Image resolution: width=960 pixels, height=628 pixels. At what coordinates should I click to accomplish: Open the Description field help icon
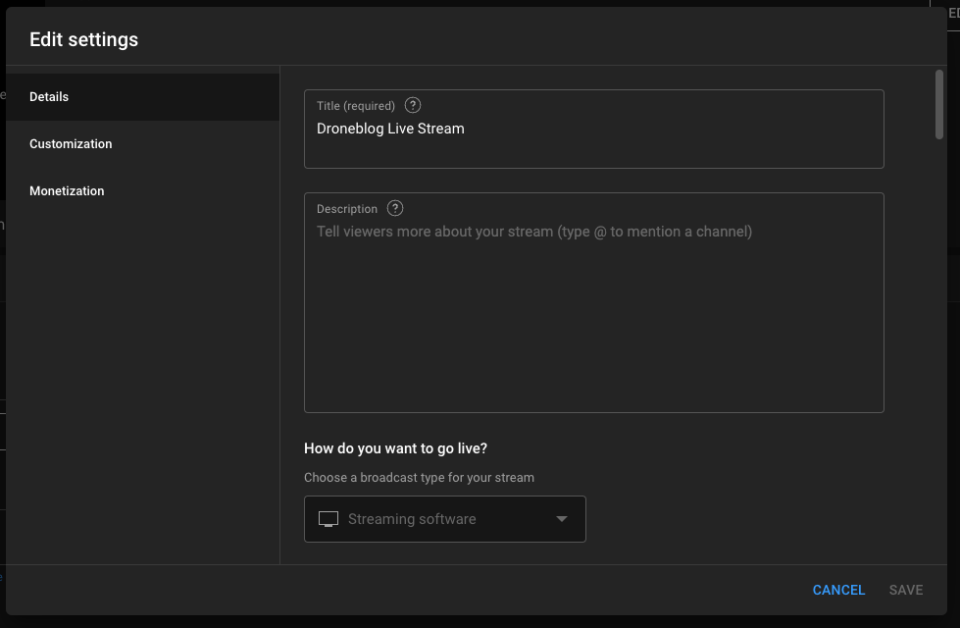395,208
